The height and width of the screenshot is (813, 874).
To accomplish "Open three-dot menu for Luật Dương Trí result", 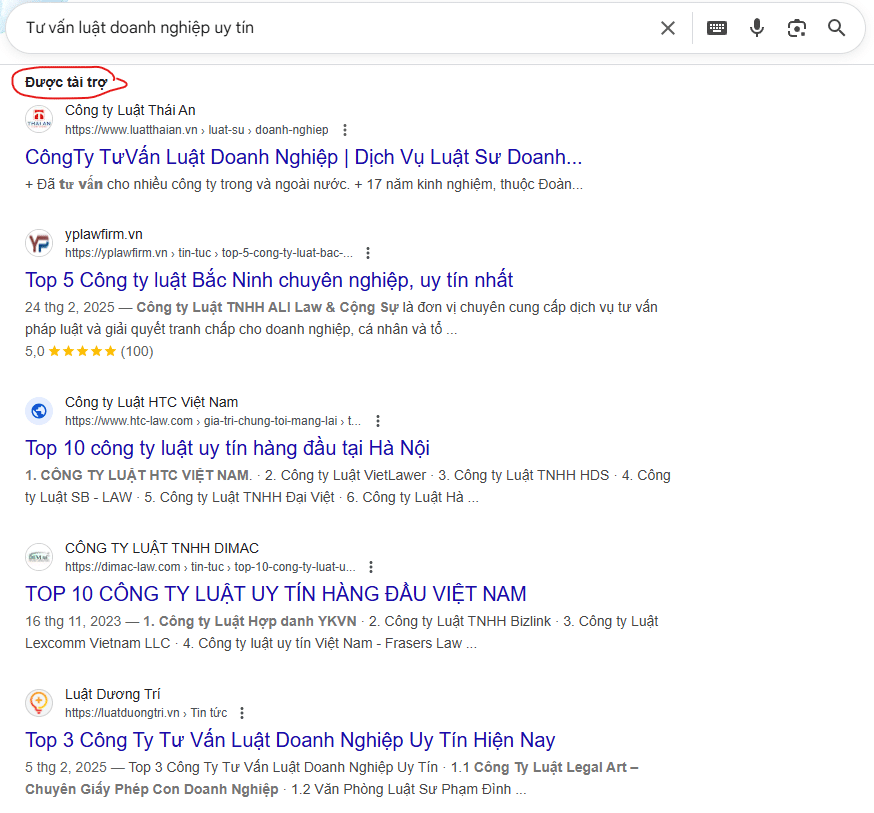I will (242, 713).
